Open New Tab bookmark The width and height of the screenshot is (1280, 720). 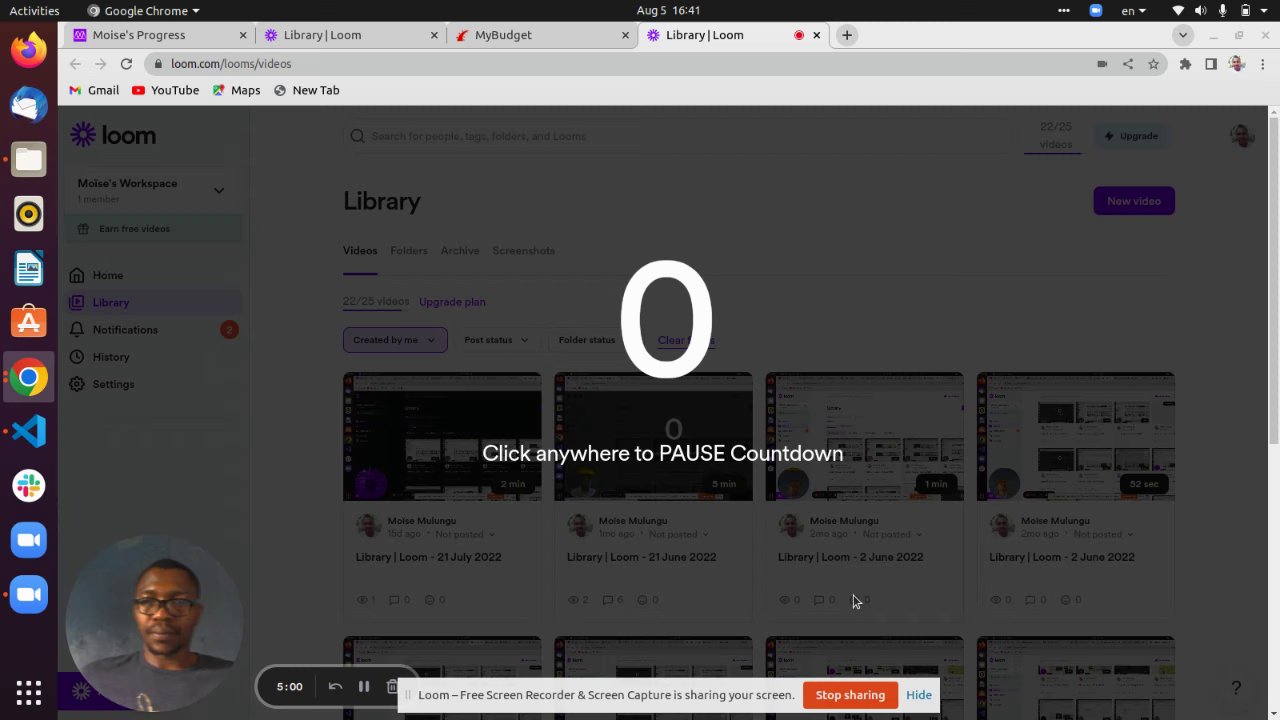click(x=306, y=90)
